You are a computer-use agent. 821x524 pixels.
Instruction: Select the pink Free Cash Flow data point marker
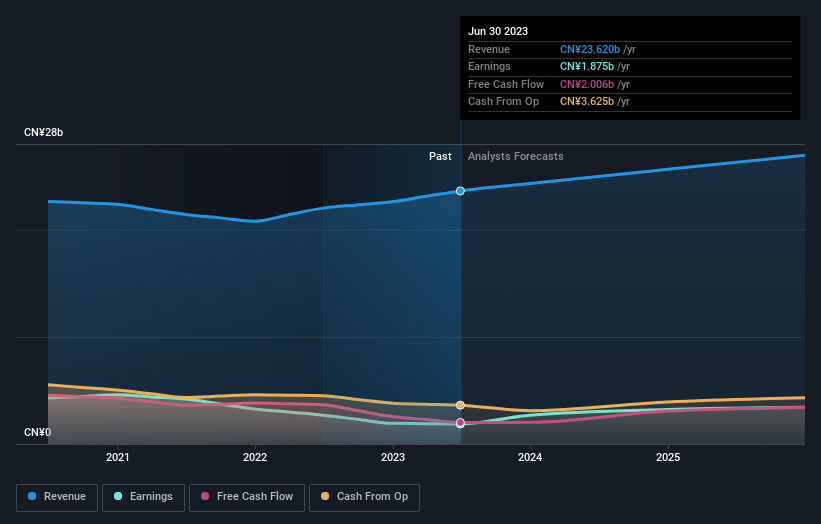click(x=460, y=423)
